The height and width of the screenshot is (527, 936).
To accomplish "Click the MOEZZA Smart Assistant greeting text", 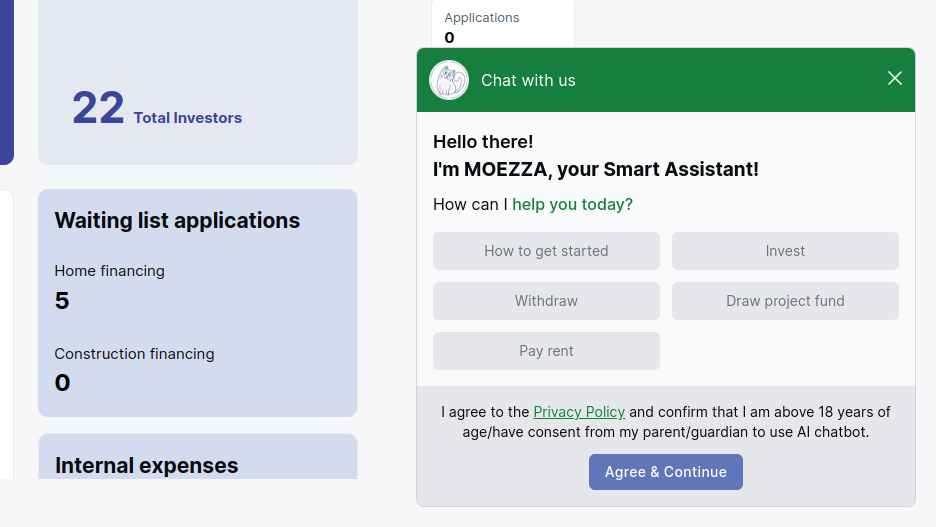I will click(596, 169).
